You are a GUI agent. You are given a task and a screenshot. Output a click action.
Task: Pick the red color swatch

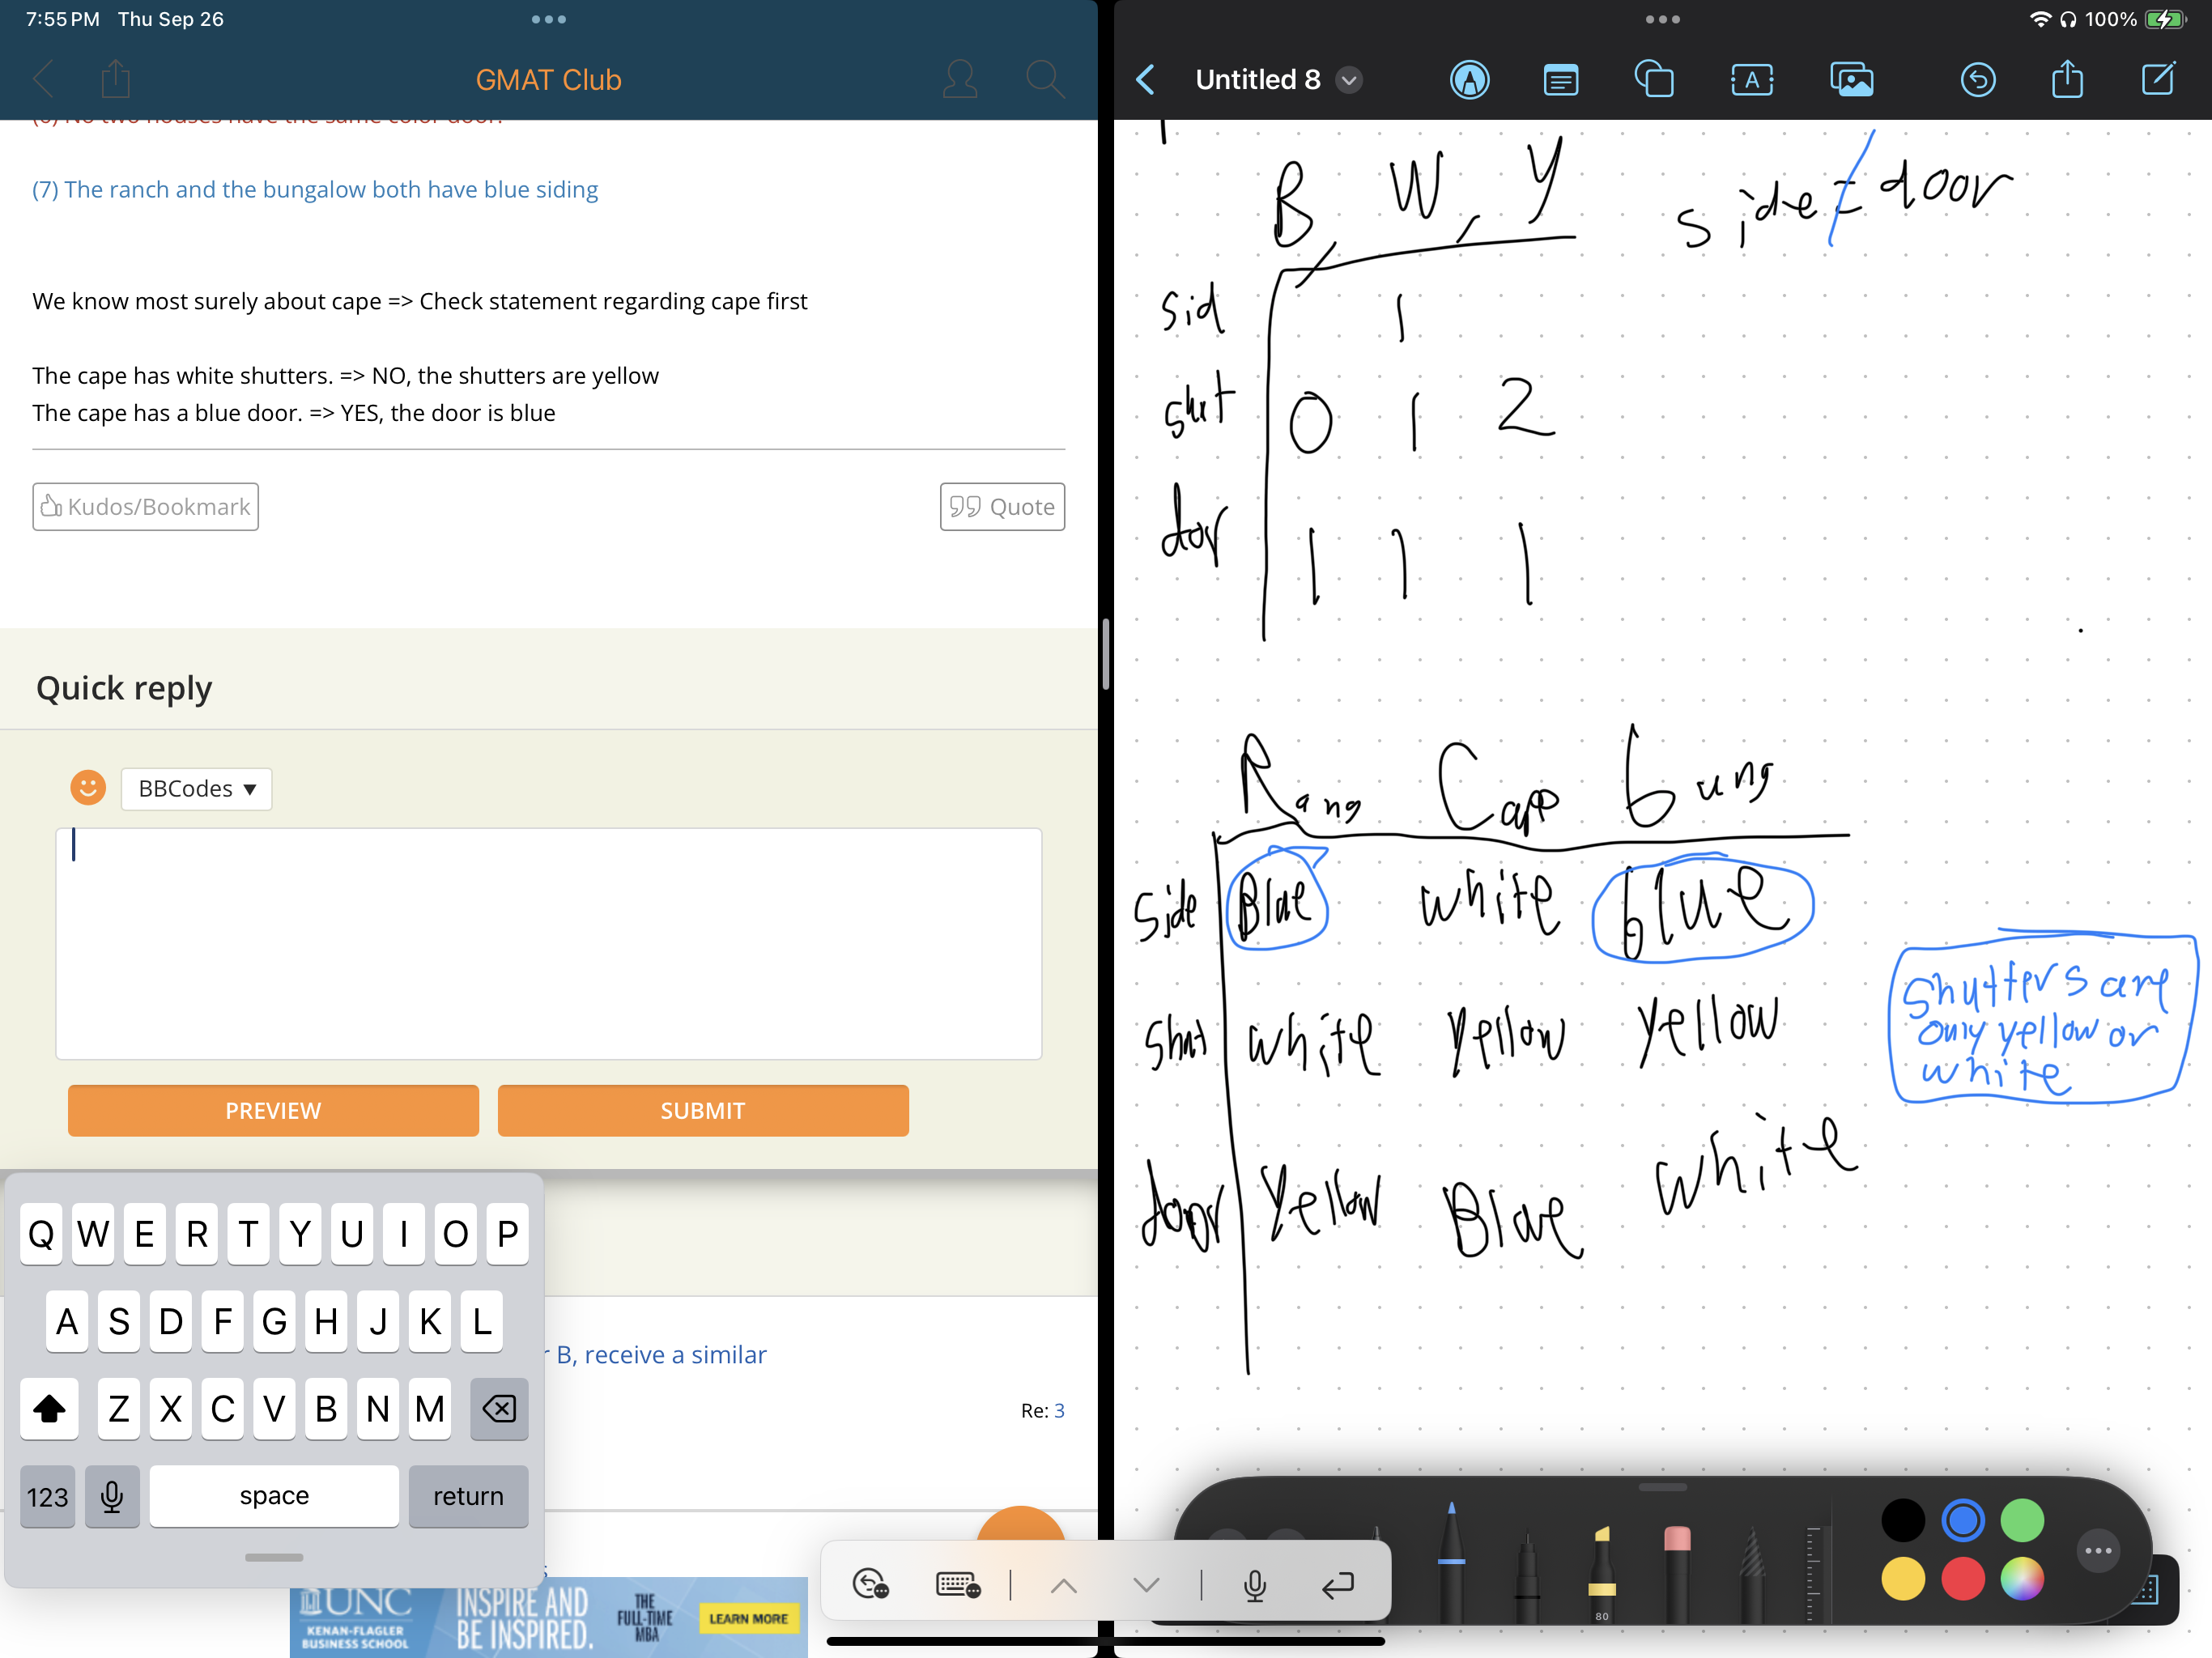pos(1962,1580)
